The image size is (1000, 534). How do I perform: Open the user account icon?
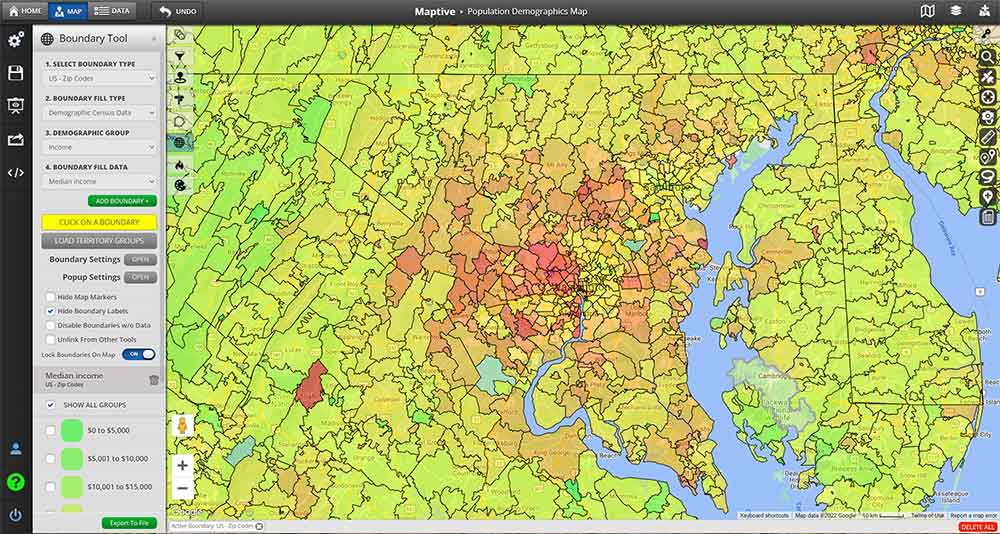15,449
